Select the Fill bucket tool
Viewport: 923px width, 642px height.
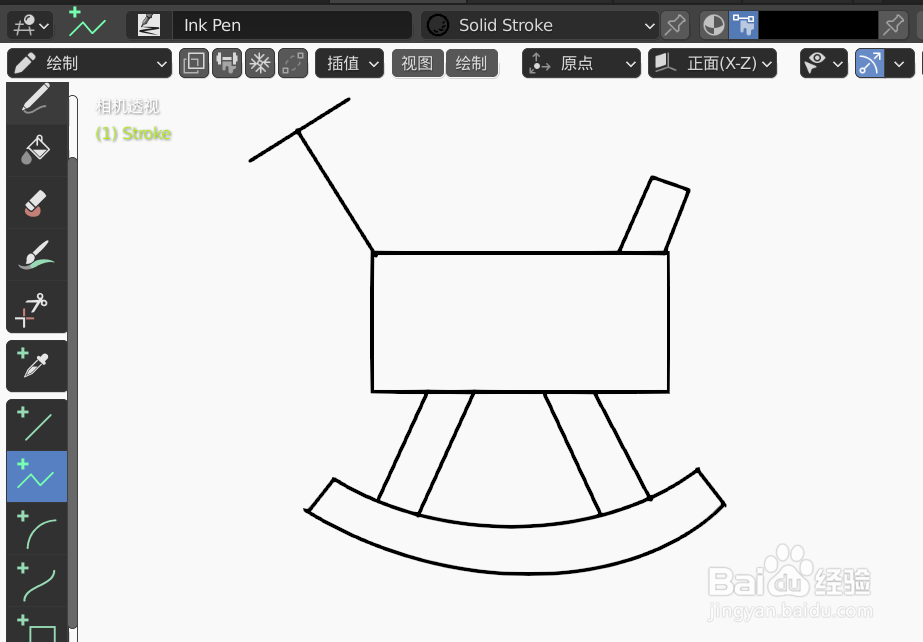pos(36,150)
